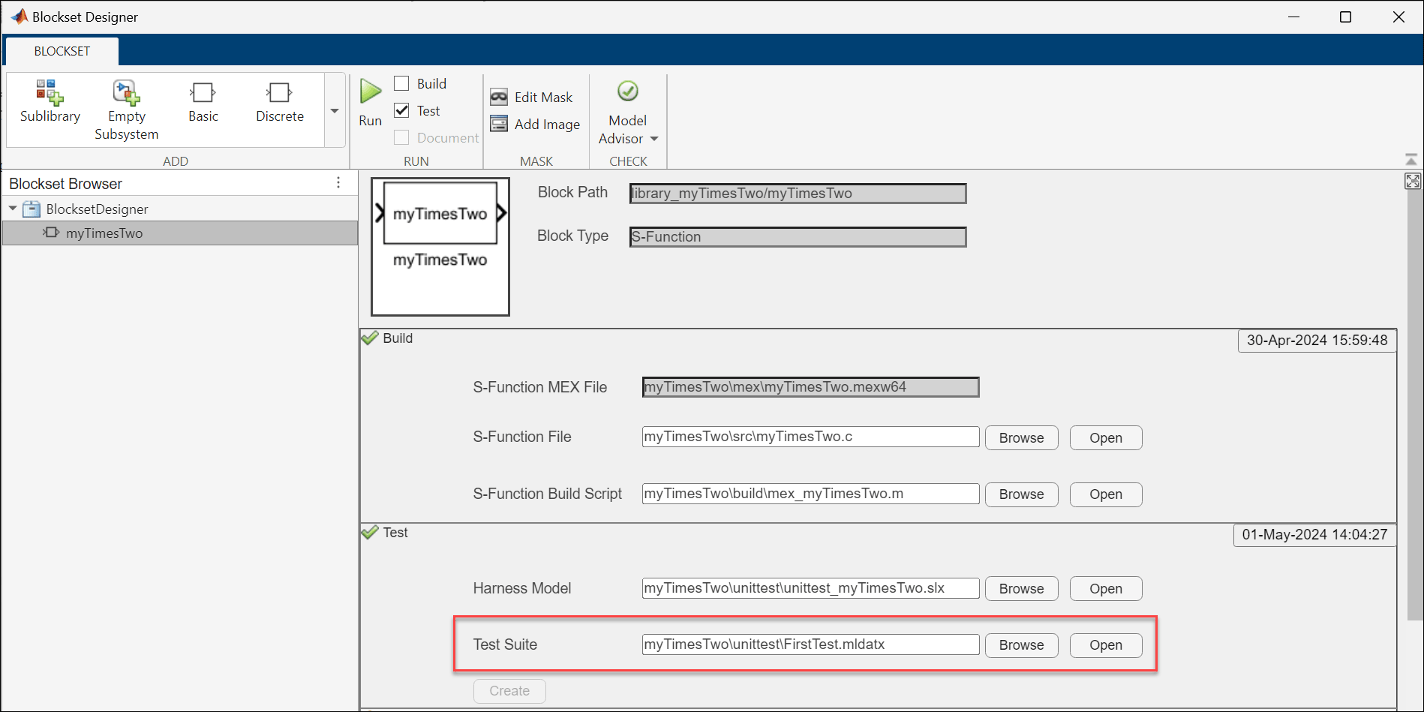Add a Sublibrary to the blockset
The image size is (1424, 712).
click(50, 102)
